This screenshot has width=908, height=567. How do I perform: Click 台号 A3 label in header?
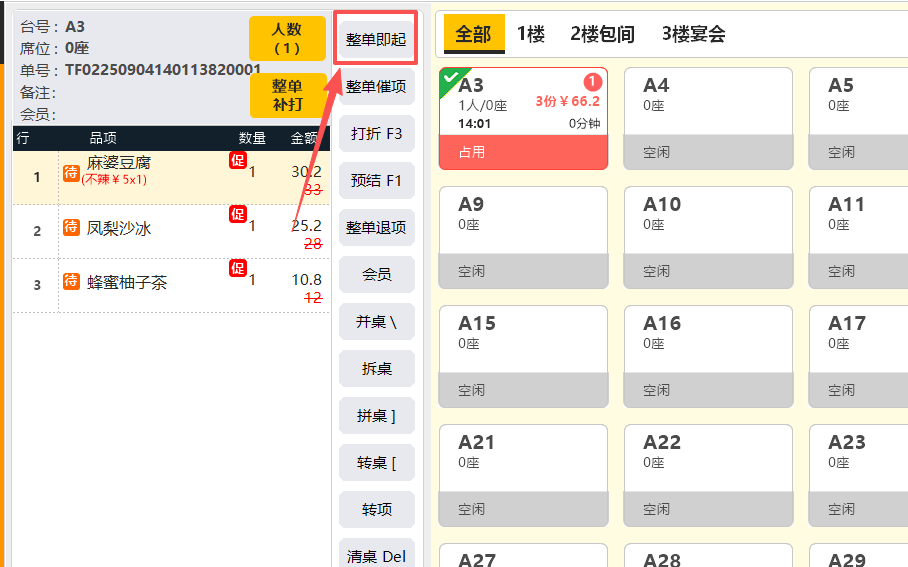pos(52,27)
